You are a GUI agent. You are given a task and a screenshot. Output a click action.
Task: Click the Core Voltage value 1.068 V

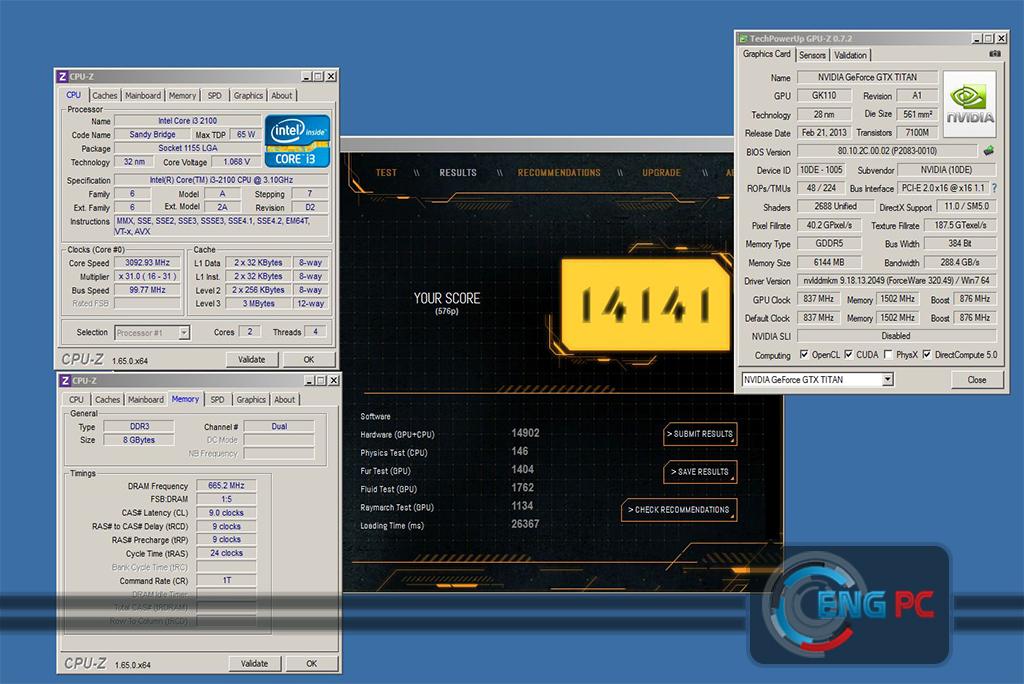coord(236,162)
